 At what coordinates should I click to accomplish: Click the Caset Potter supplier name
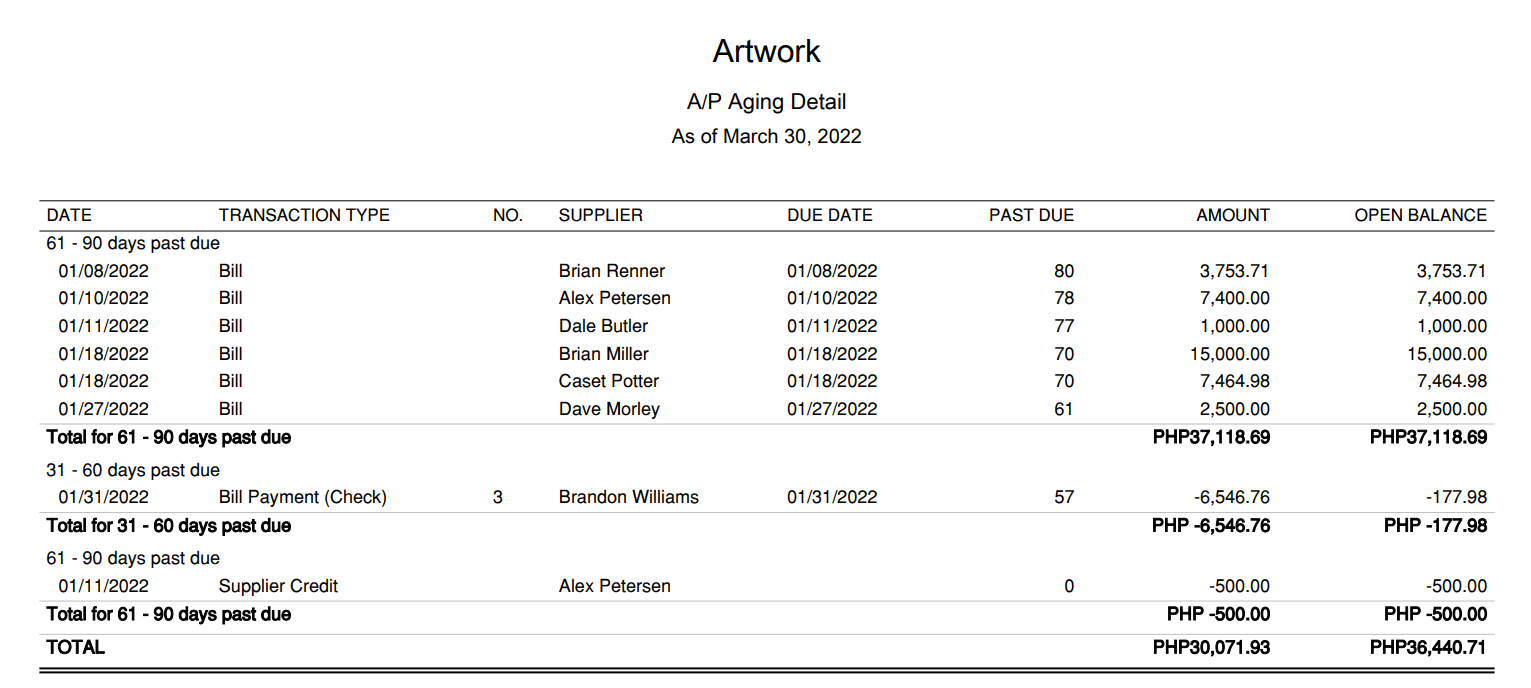point(608,381)
